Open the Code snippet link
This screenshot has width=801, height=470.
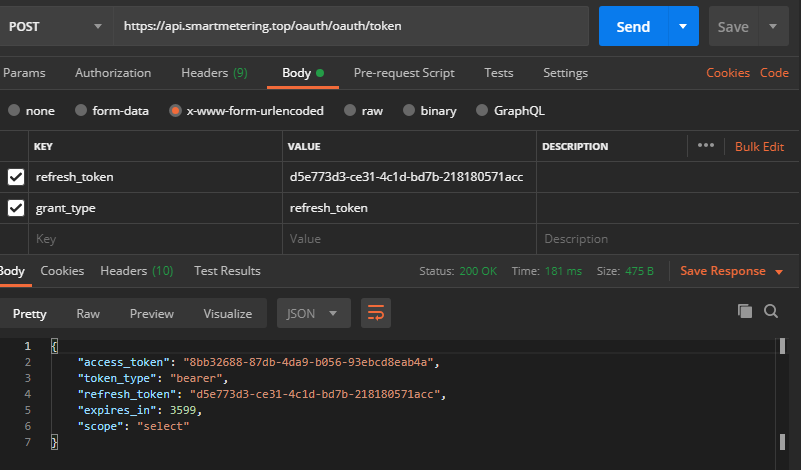[774, 73]
